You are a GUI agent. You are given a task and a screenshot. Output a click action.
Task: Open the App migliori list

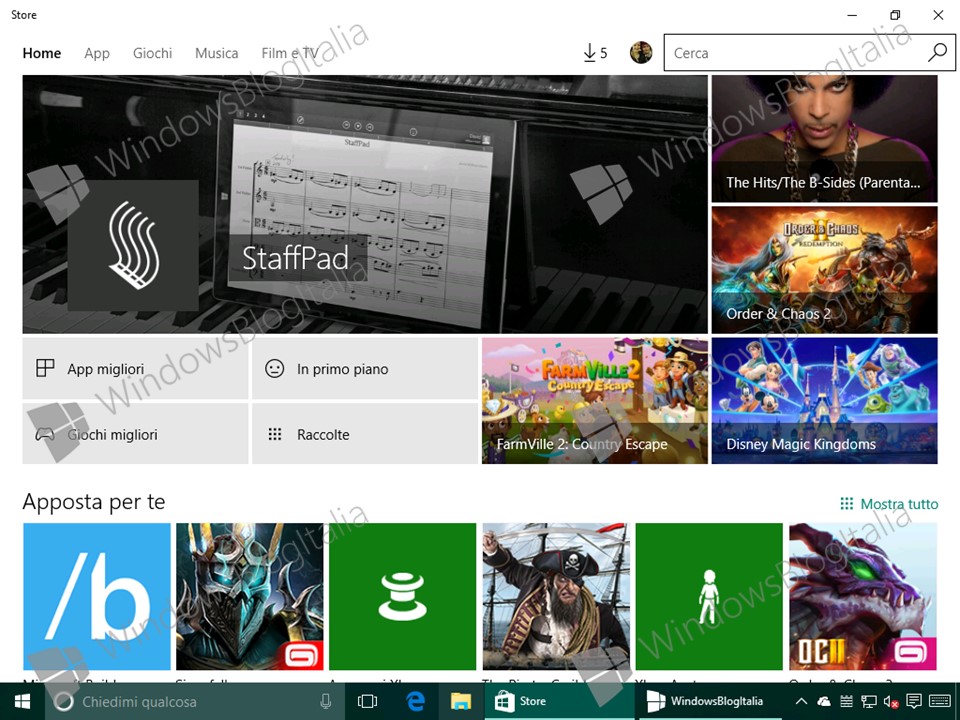[x=135, y=369]
